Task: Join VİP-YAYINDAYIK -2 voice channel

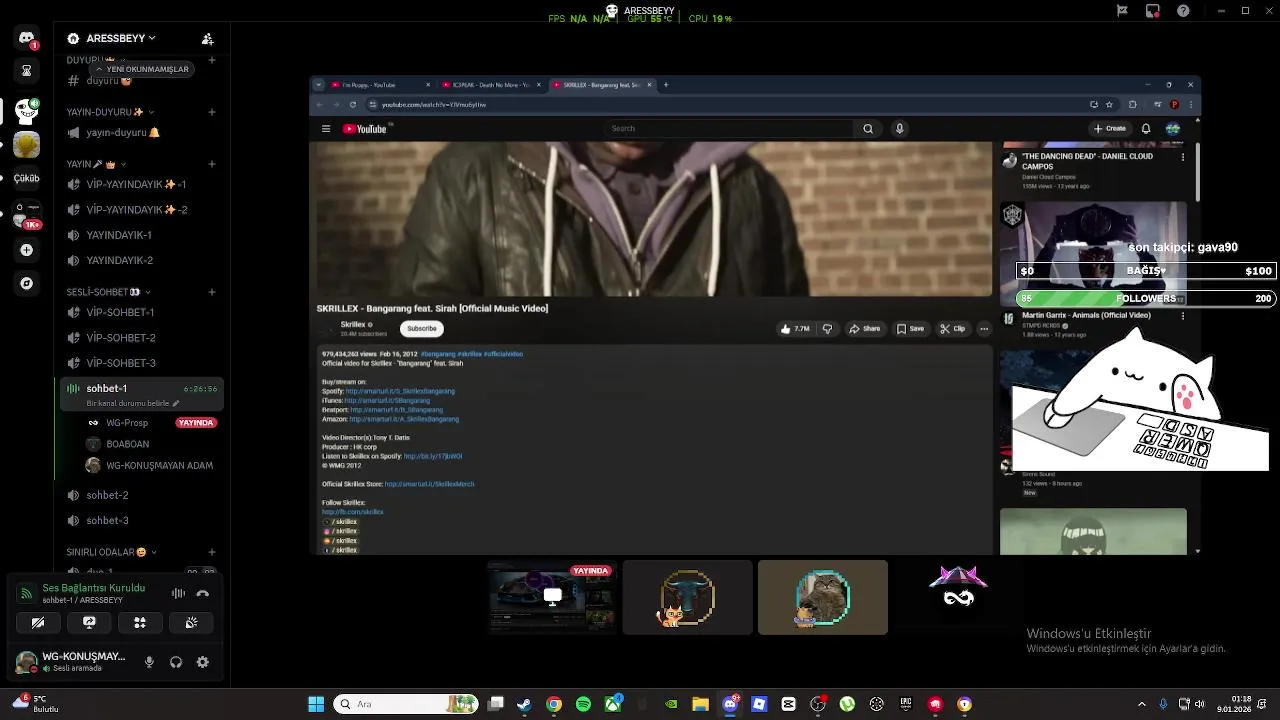Action: click(x=140, y=210)
